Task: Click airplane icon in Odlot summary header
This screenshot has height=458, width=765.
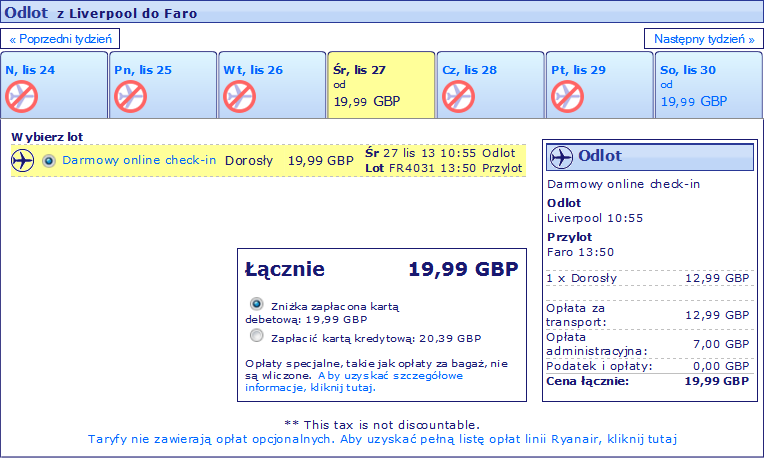Action: point(561,157)
